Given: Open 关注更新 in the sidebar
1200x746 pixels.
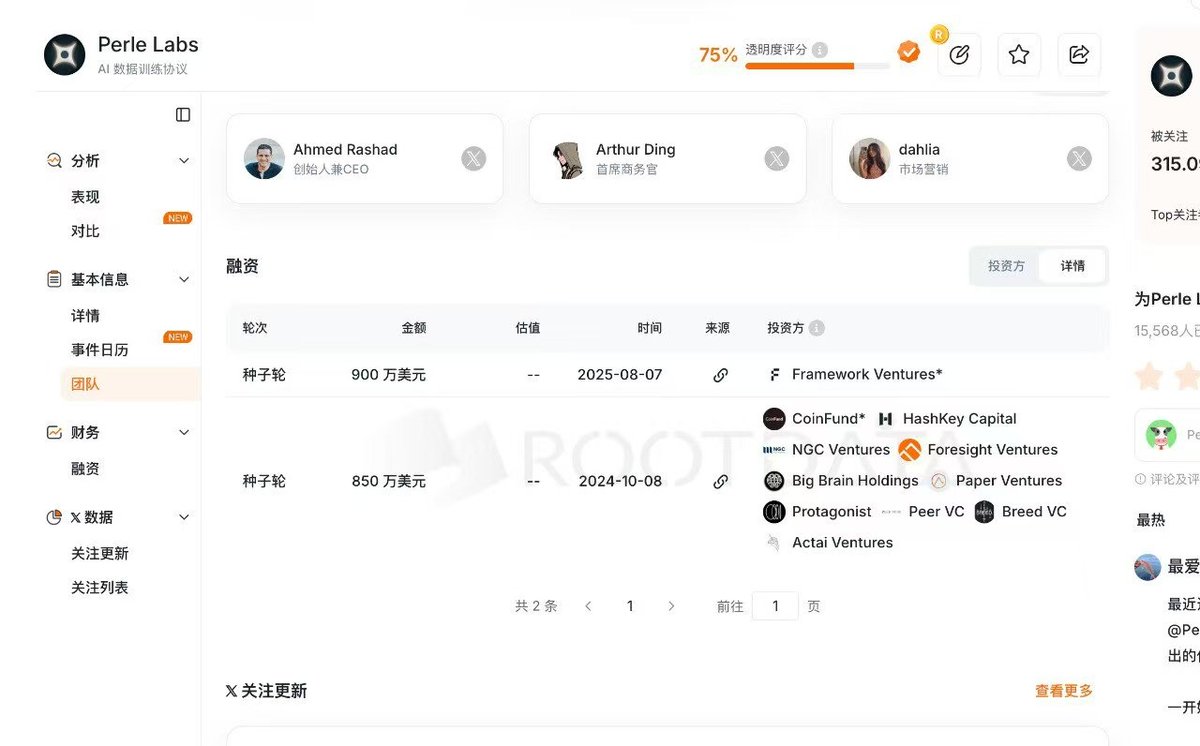Looking at the screenshot, I should (99, 554).
